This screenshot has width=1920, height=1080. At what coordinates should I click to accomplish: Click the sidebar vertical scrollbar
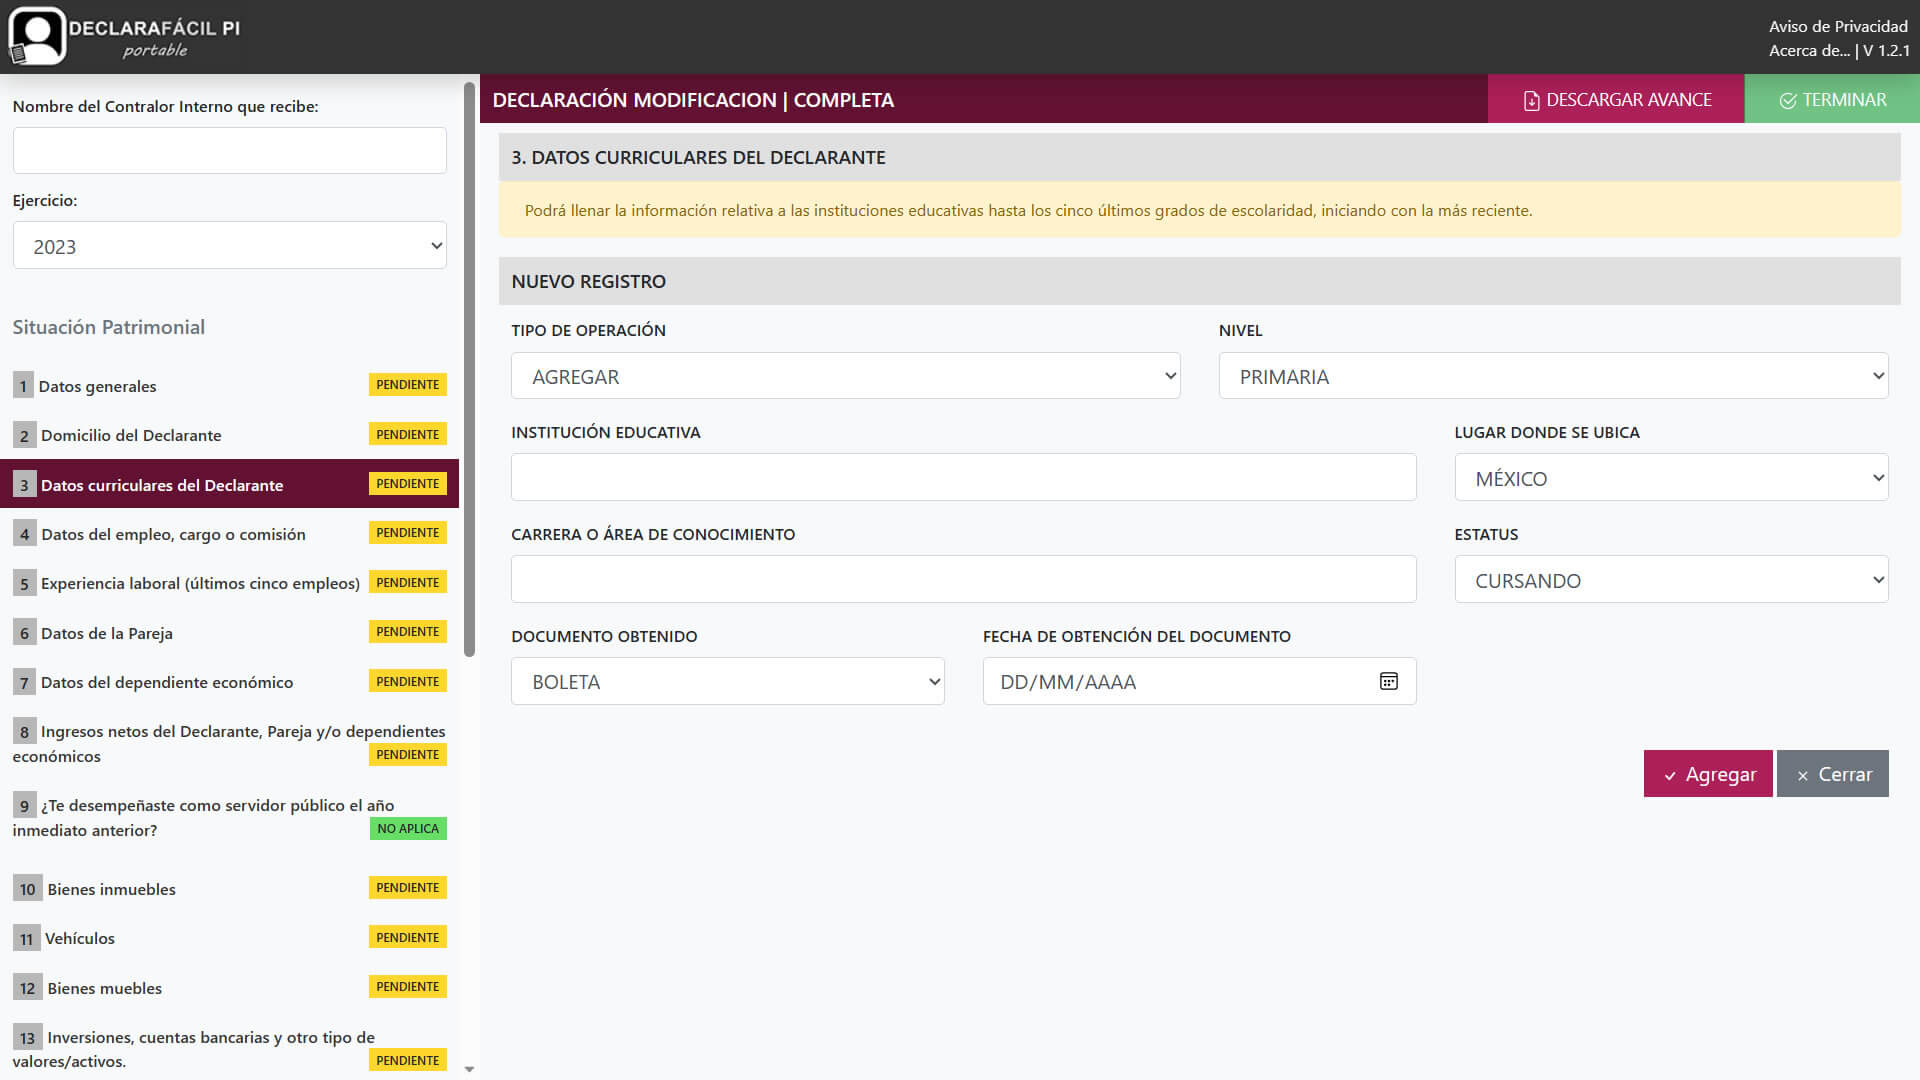click(x=469, y=370)
